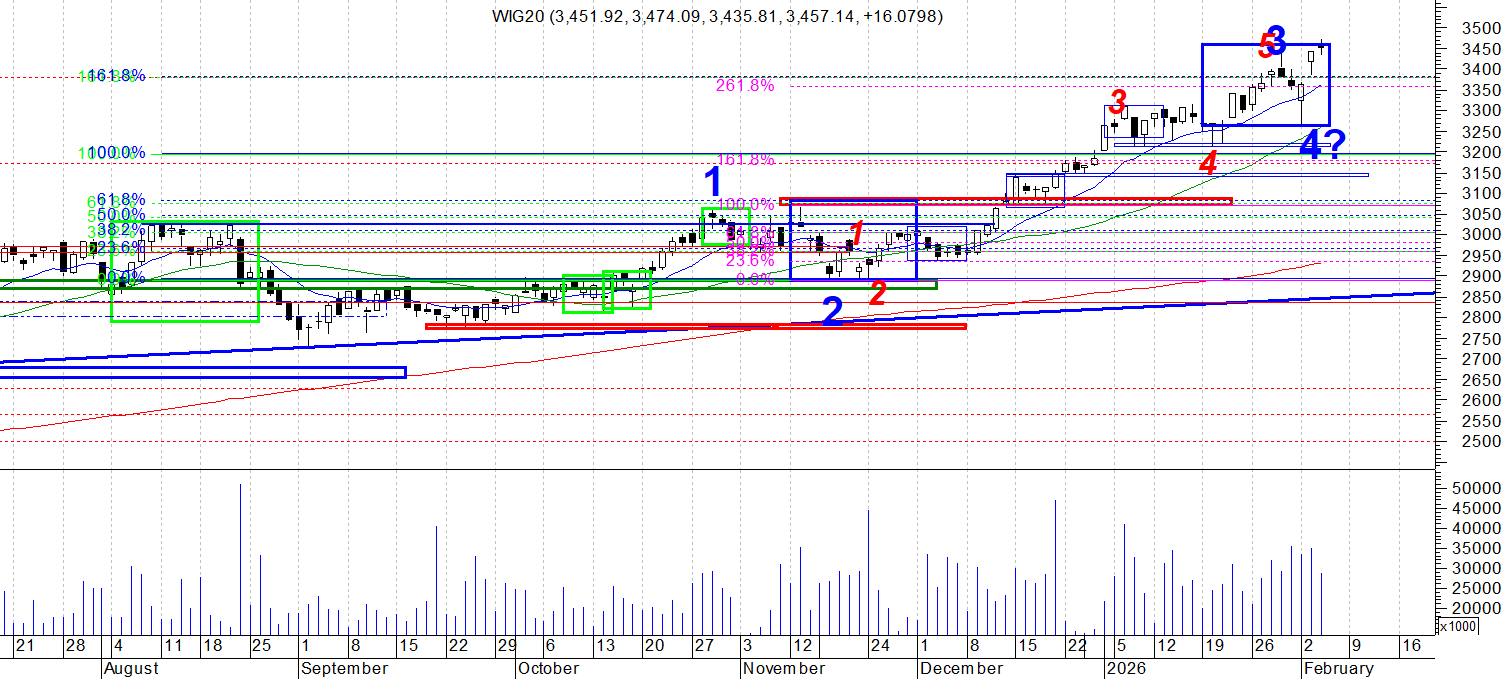Select the blue wave label 1

(x=713, y=183)
